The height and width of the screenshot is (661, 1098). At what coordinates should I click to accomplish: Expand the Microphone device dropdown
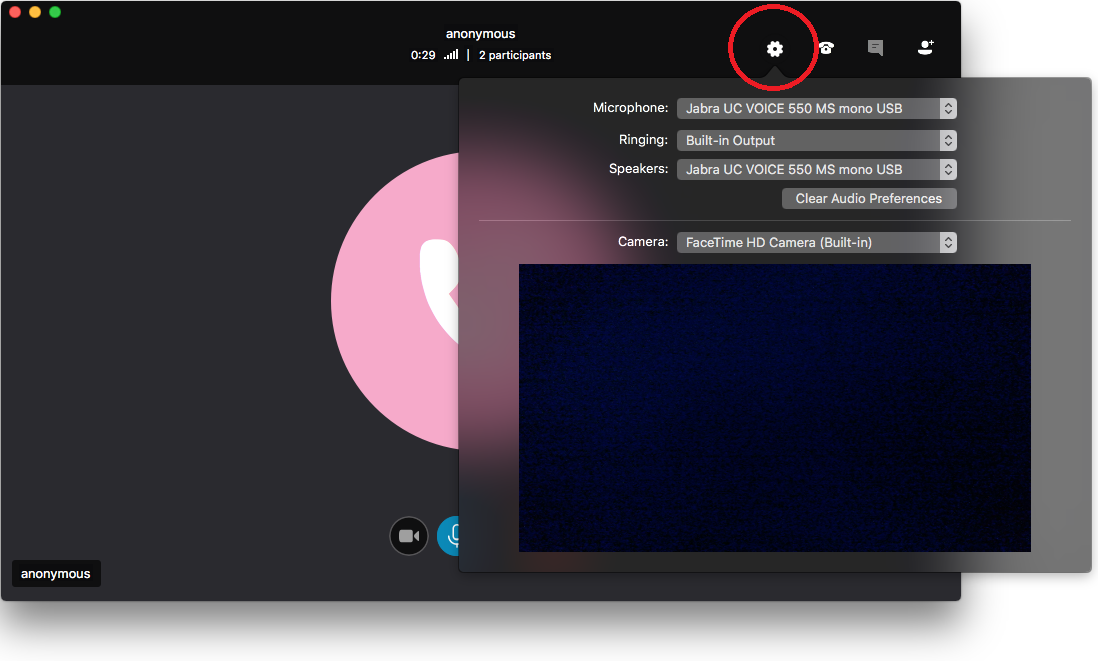pos(816,109)
